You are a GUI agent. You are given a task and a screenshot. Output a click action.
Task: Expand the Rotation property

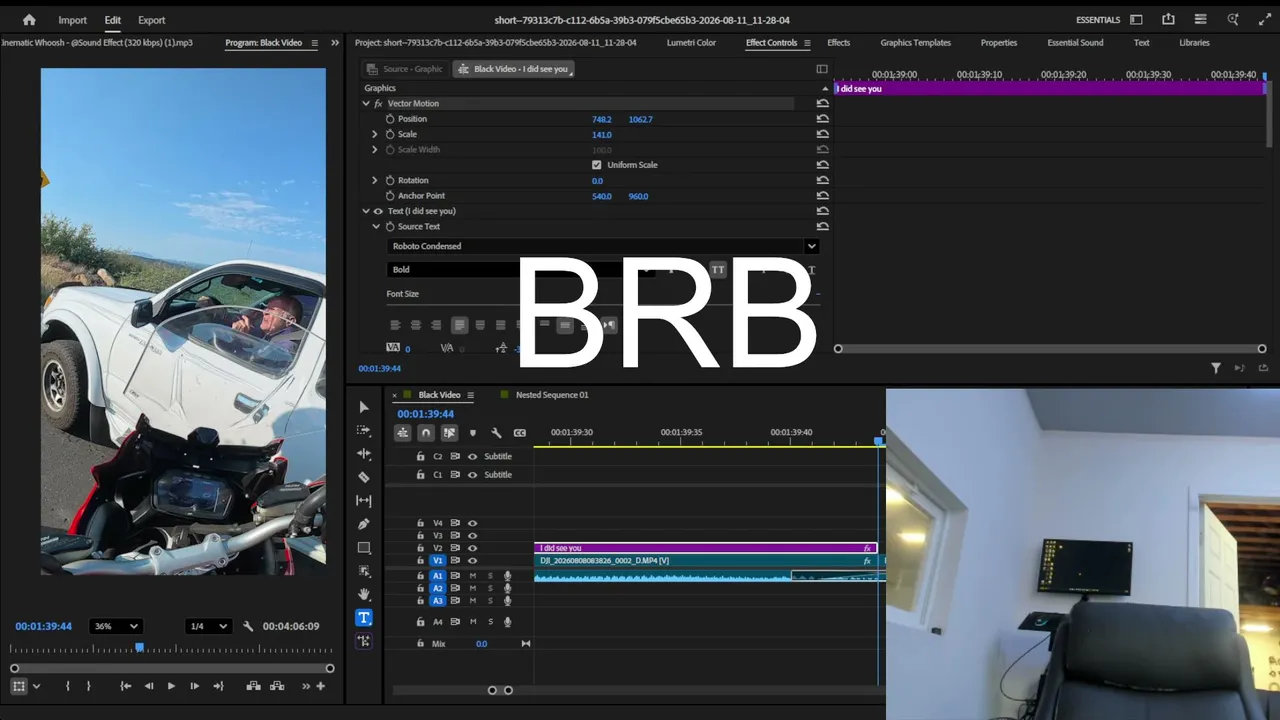click(x=375, y=180)
